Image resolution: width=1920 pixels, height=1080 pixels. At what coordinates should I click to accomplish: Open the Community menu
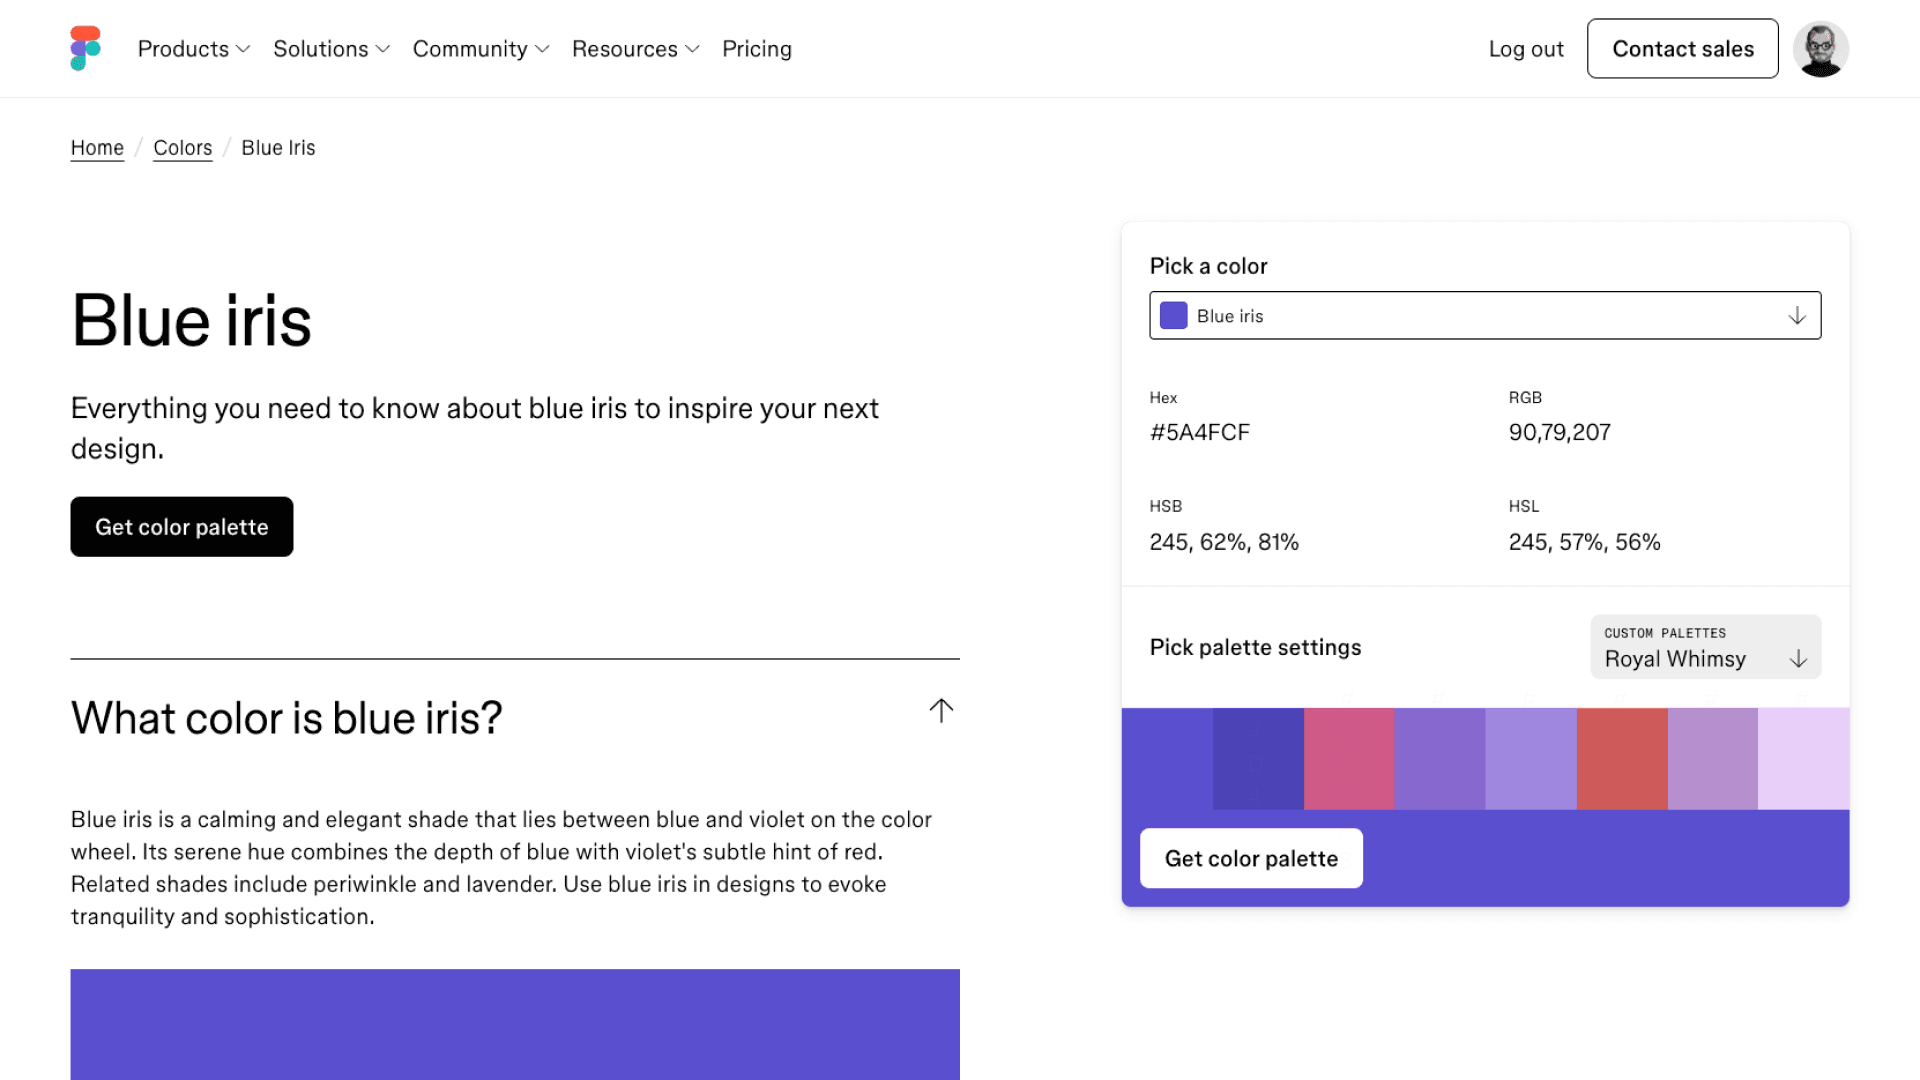[481, 49]
